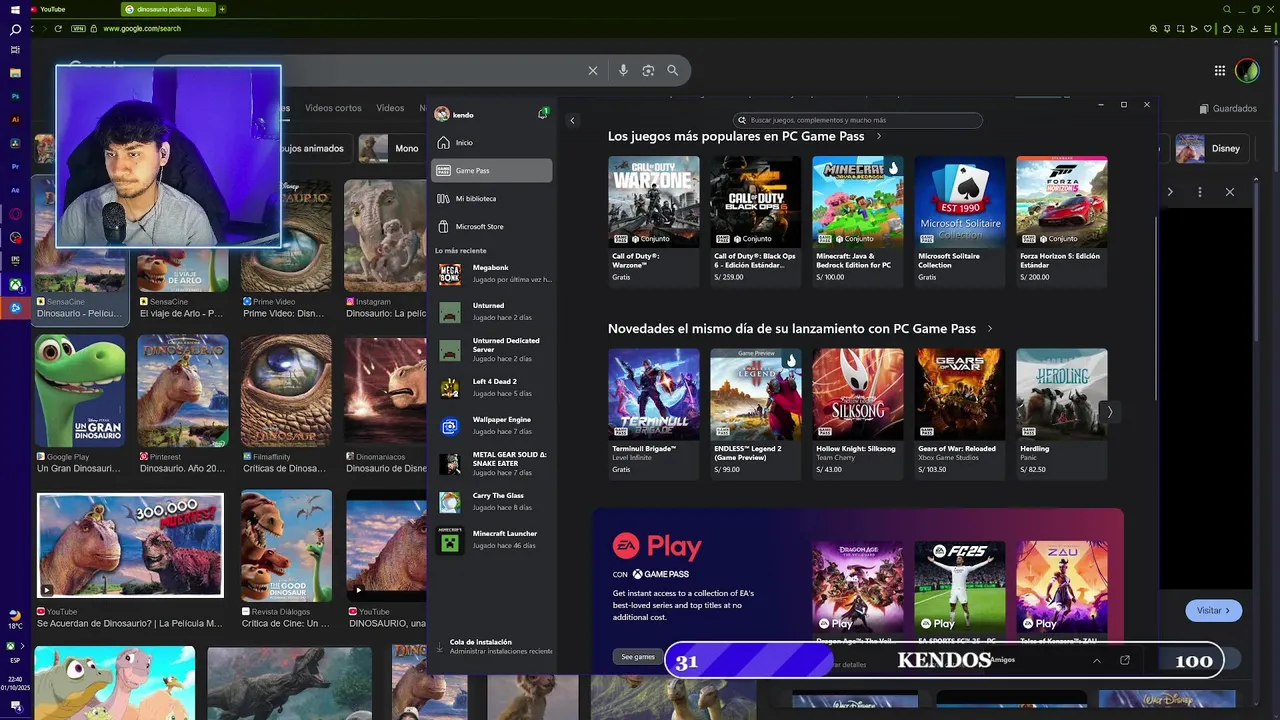The height and width of the screenshot is (720, 1280).
Task: Open Windows Start menu in taskbar
Action: [15, 9]
